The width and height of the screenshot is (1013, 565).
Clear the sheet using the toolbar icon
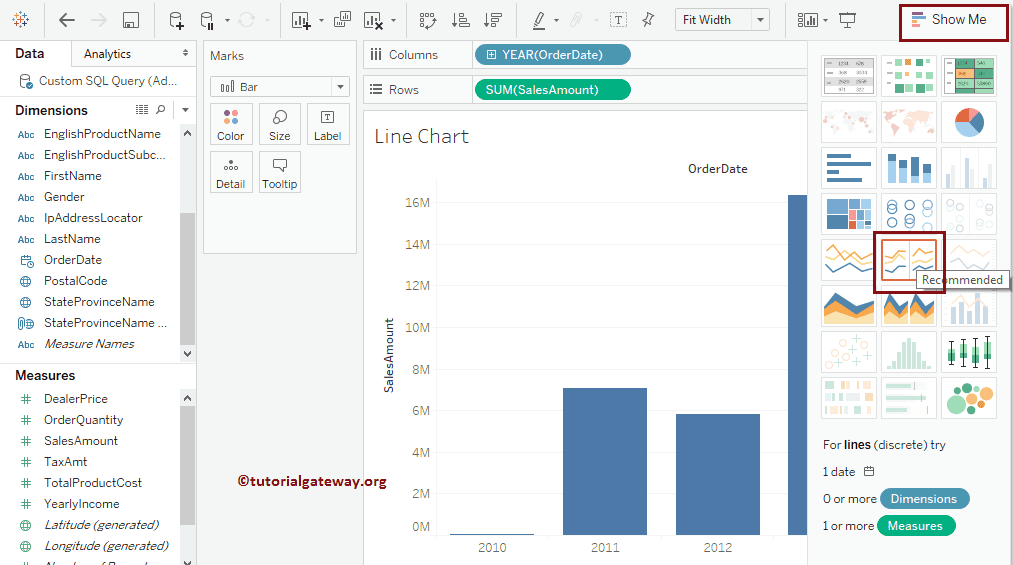374,20
